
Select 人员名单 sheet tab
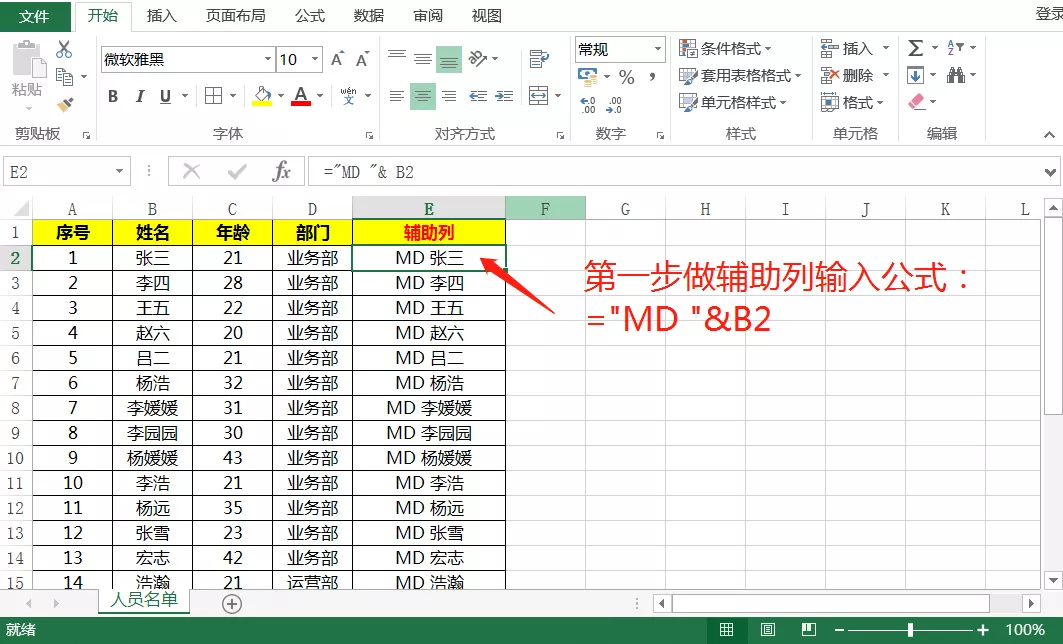[x=144, y=600]
